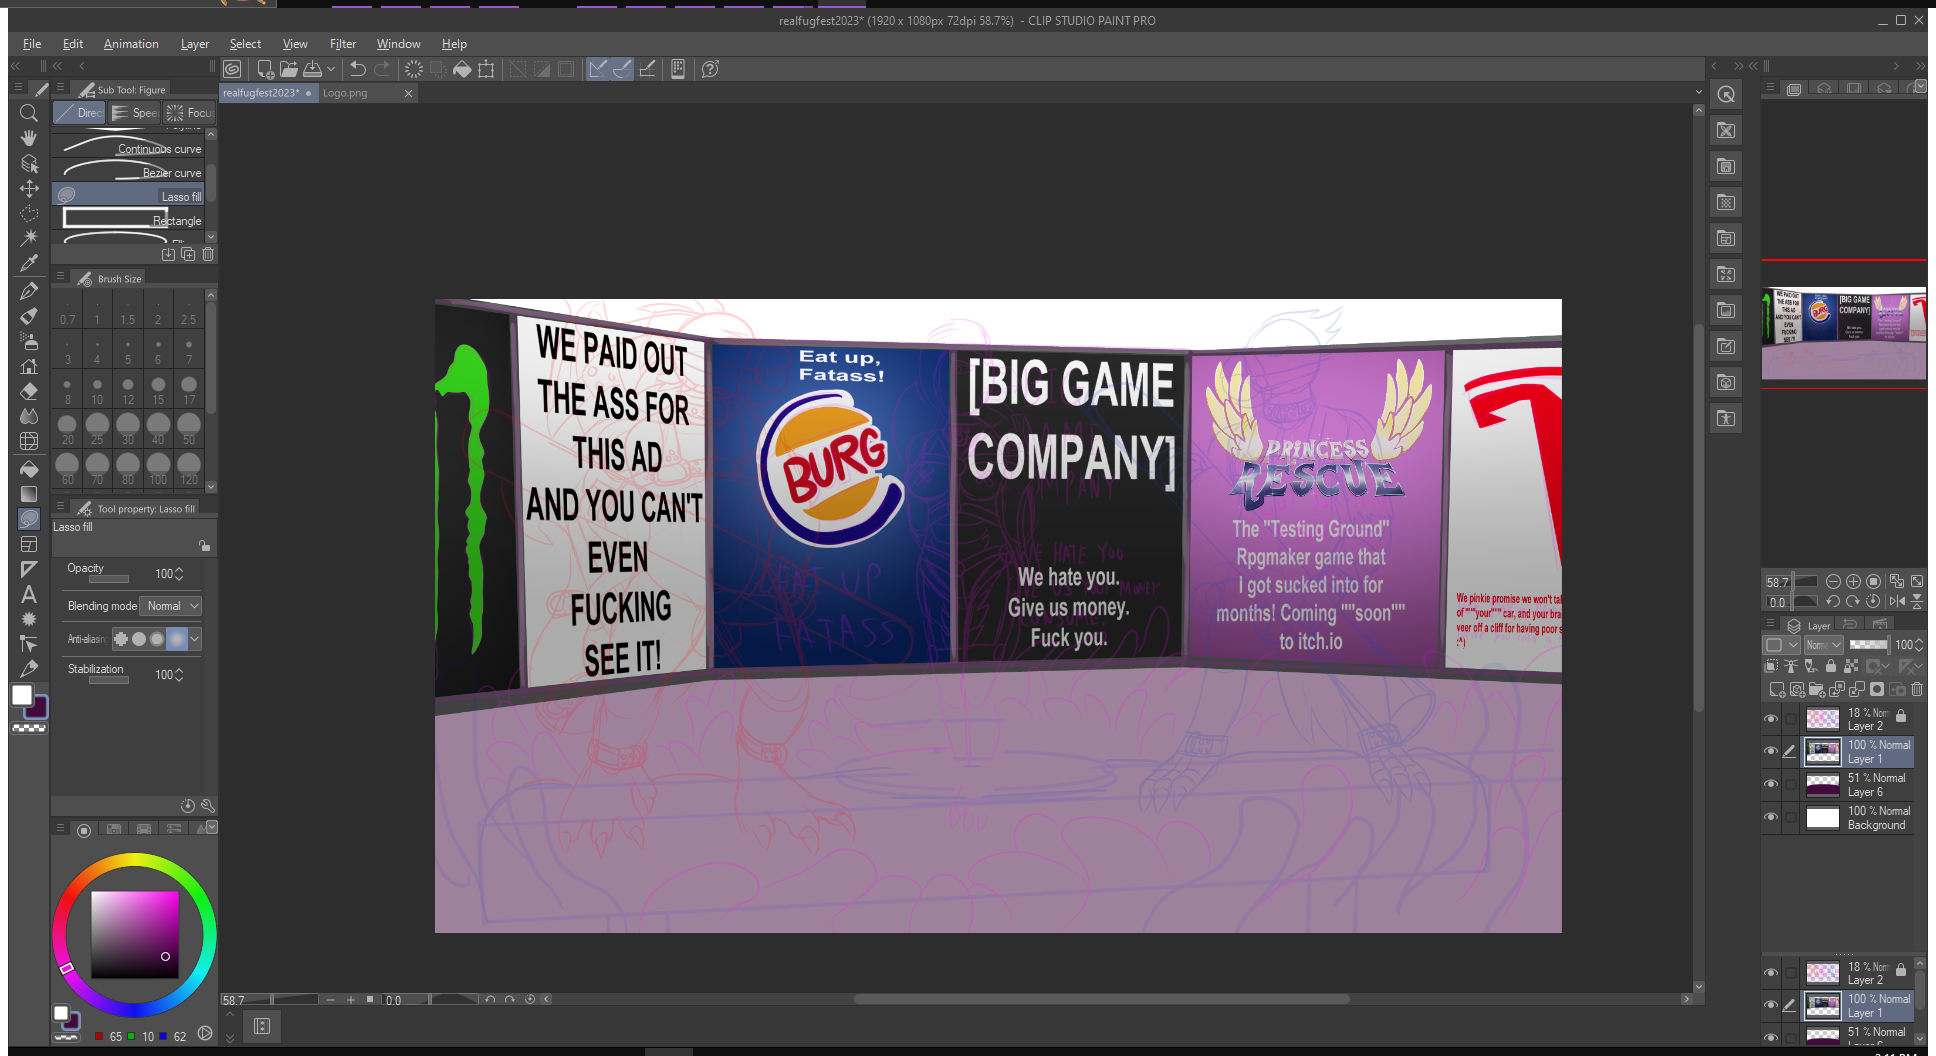Flip the canvas horizontally in Navigator
This screenshot has width=1936, height=1056.
click(x=1897, y=601)
